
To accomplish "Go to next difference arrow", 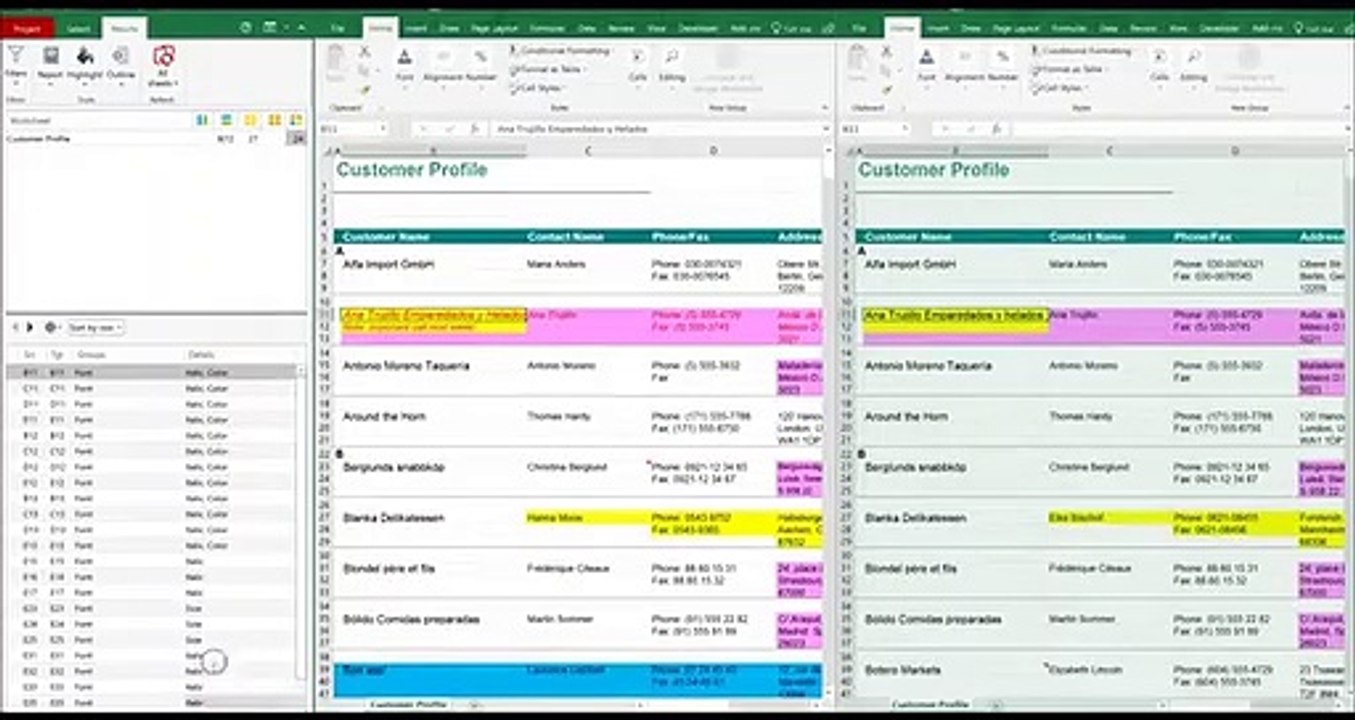I will [x=29, y=327].
